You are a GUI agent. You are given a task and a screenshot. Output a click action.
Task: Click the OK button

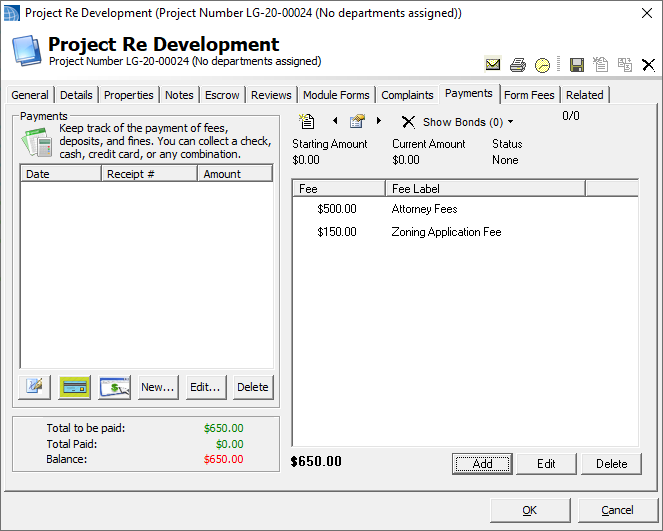point(530,510)
